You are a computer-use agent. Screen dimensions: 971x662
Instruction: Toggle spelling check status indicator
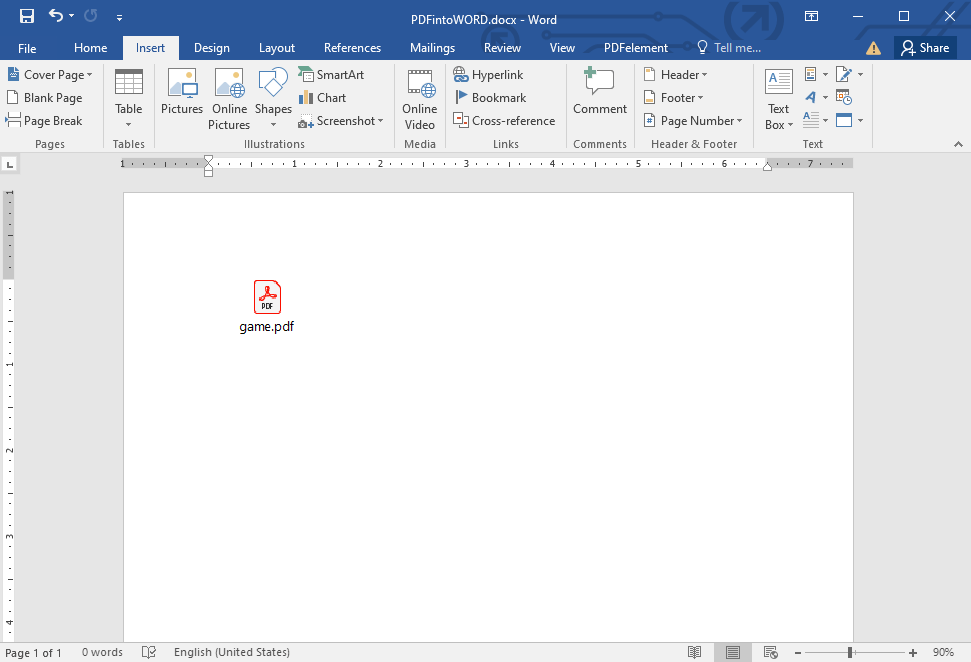[x=148, y=652]
